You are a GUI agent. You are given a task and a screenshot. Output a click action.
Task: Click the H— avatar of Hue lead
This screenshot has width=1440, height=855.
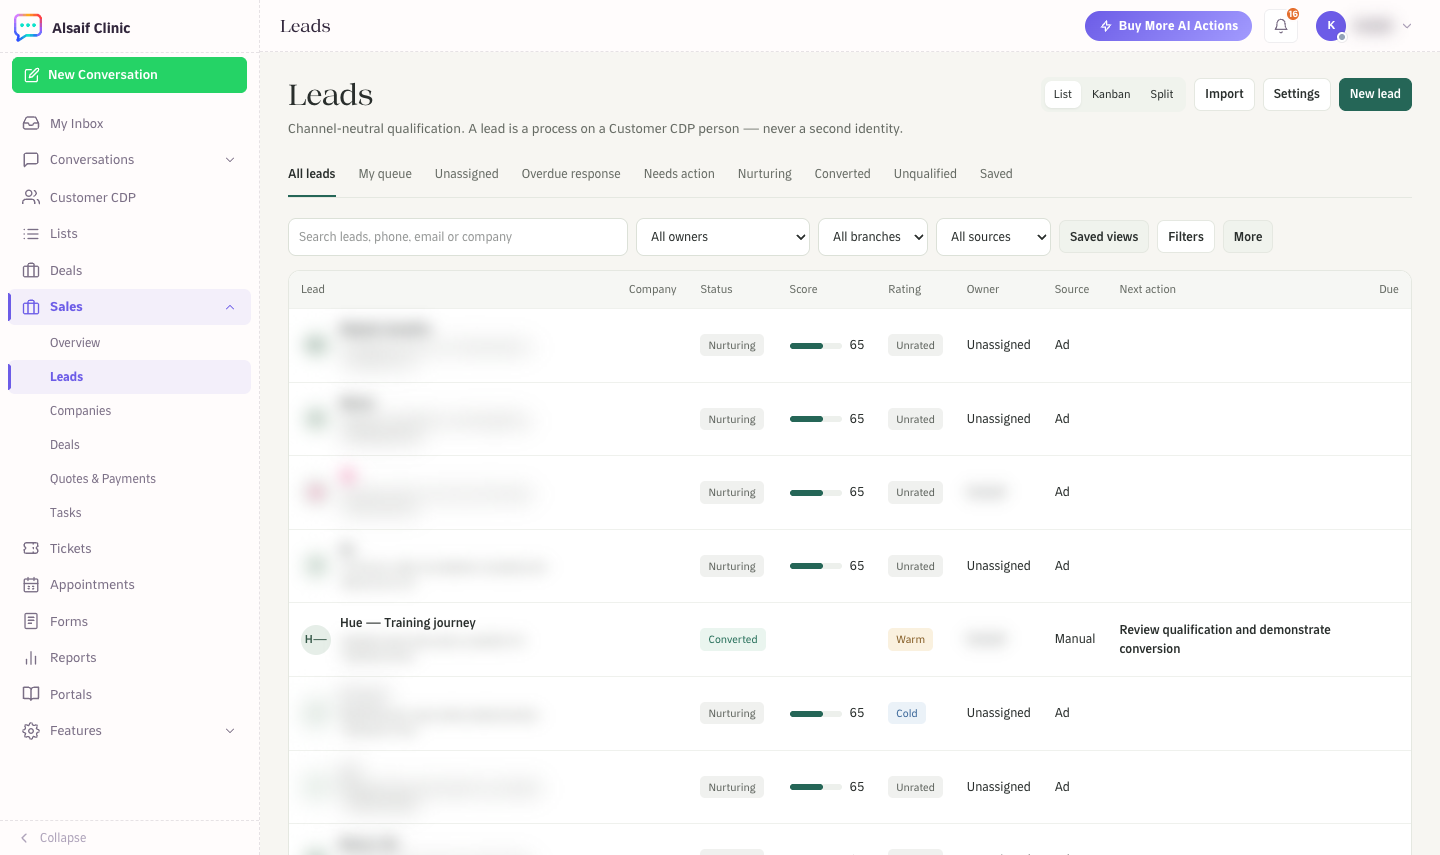coord(316,640)
